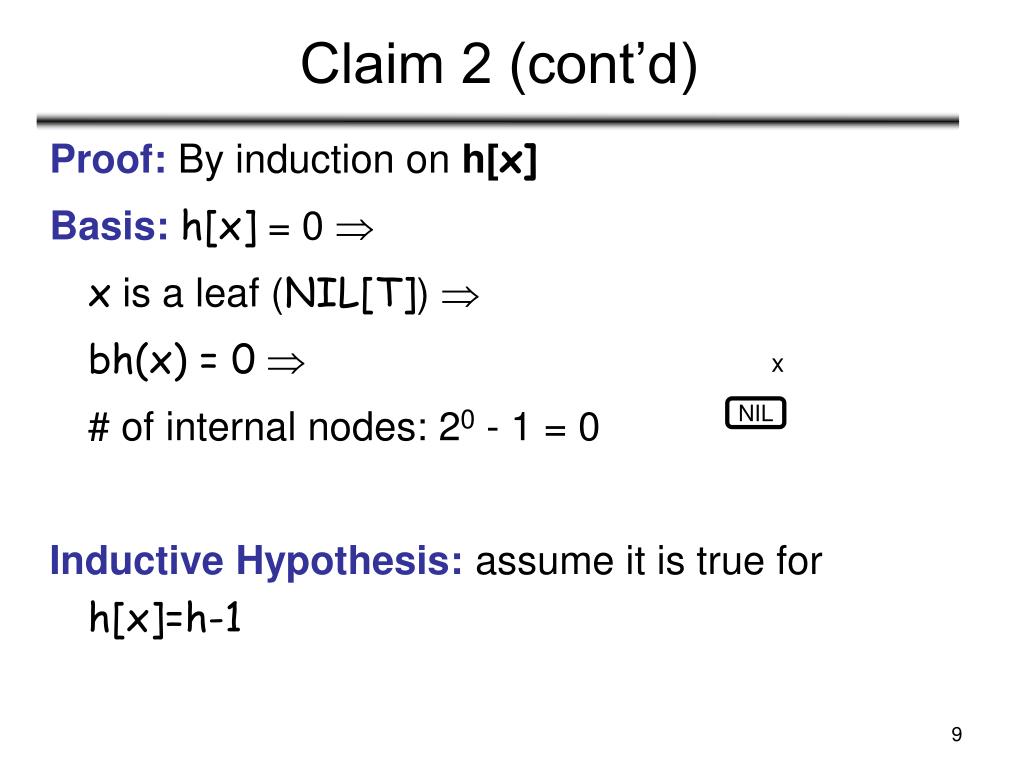Click the x label above NIL
Image resolution: width=1024 pixels, height=768 pixels.
coord(777,364)
